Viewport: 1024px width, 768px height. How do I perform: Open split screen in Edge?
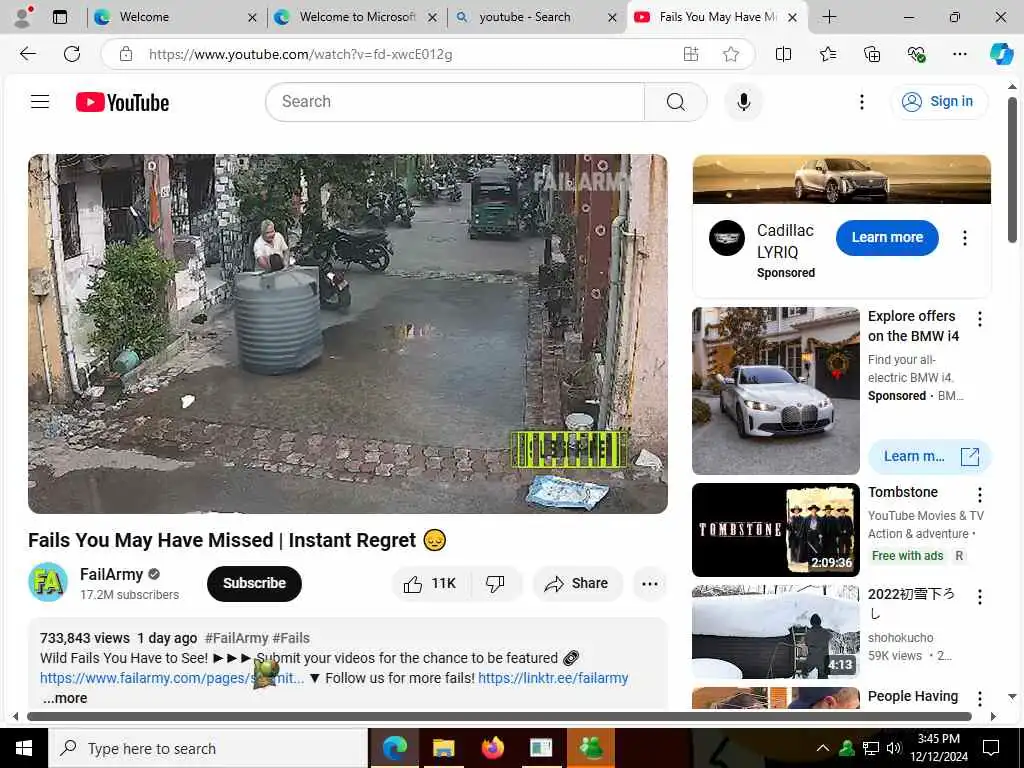click(783, 54)
